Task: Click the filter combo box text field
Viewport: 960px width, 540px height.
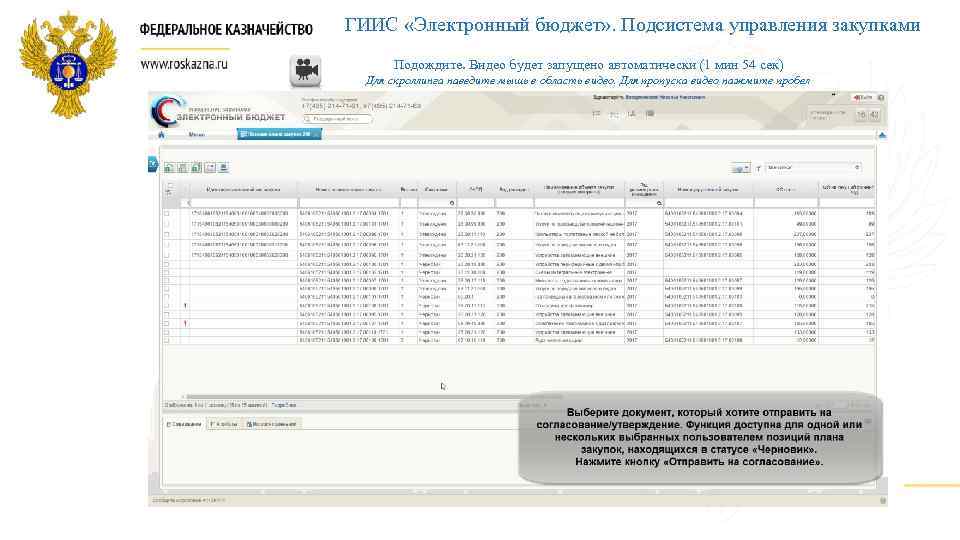Action: coord(808,167)
